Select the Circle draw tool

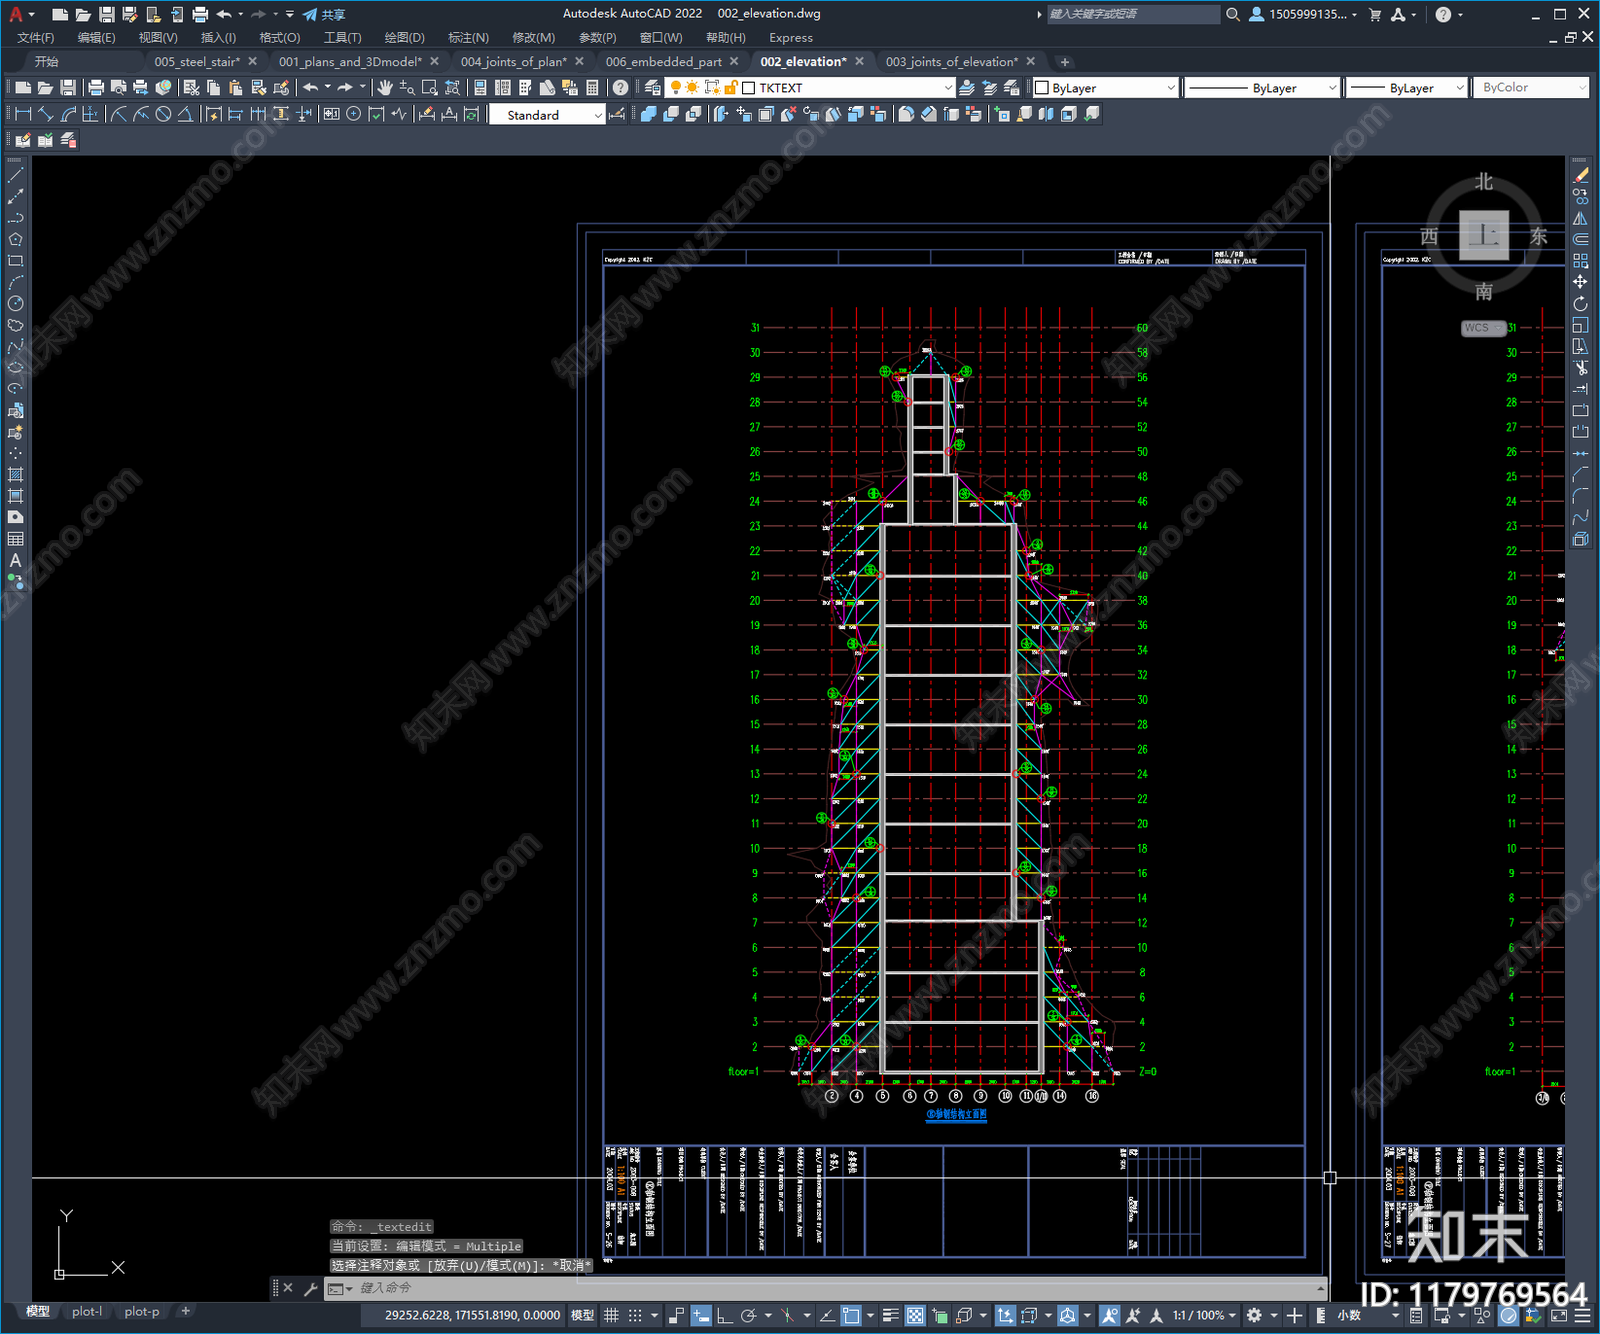click(x=15, y=304)
